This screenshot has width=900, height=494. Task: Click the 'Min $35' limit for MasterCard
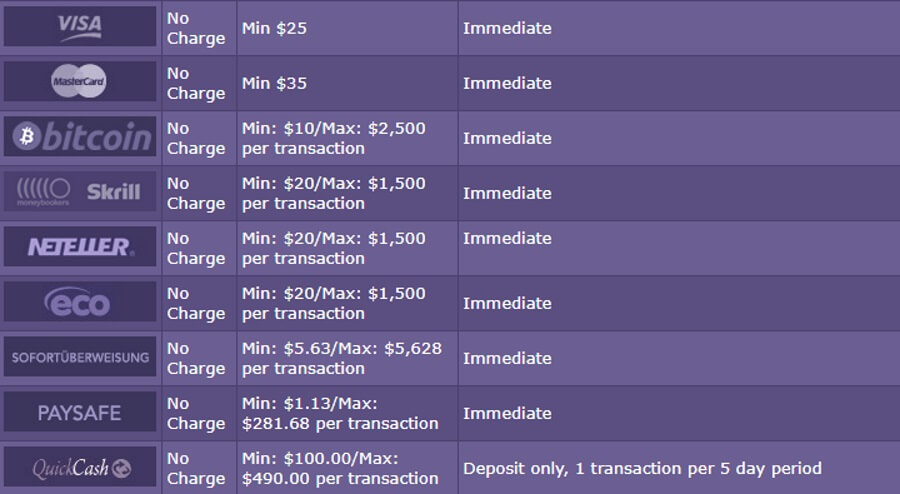tap(274, 83)
